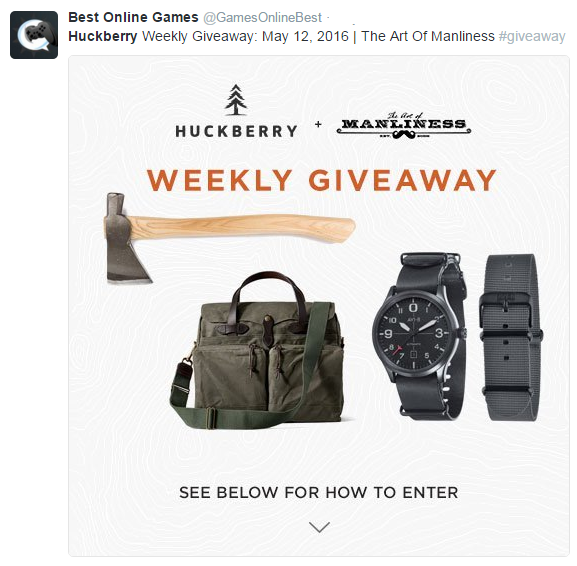Click the WEEKLY GIVEAWAY orange heading
577x566 pixels.
[x=321, y=180]
